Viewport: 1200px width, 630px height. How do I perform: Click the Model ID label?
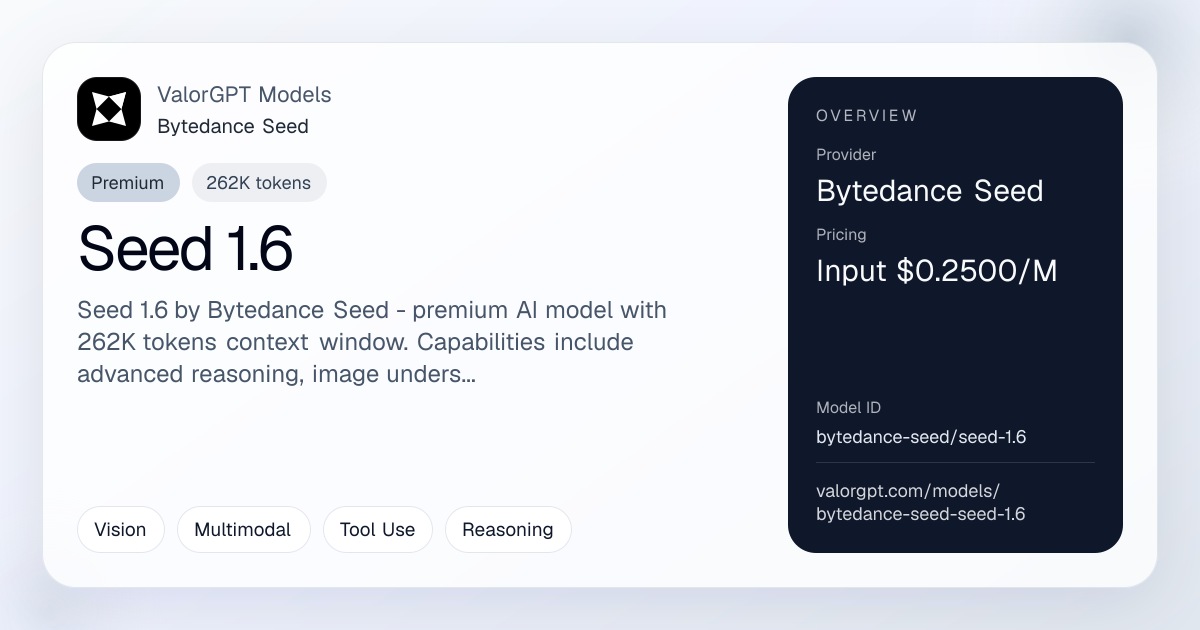pyautogui.click(x=848, y=408)
